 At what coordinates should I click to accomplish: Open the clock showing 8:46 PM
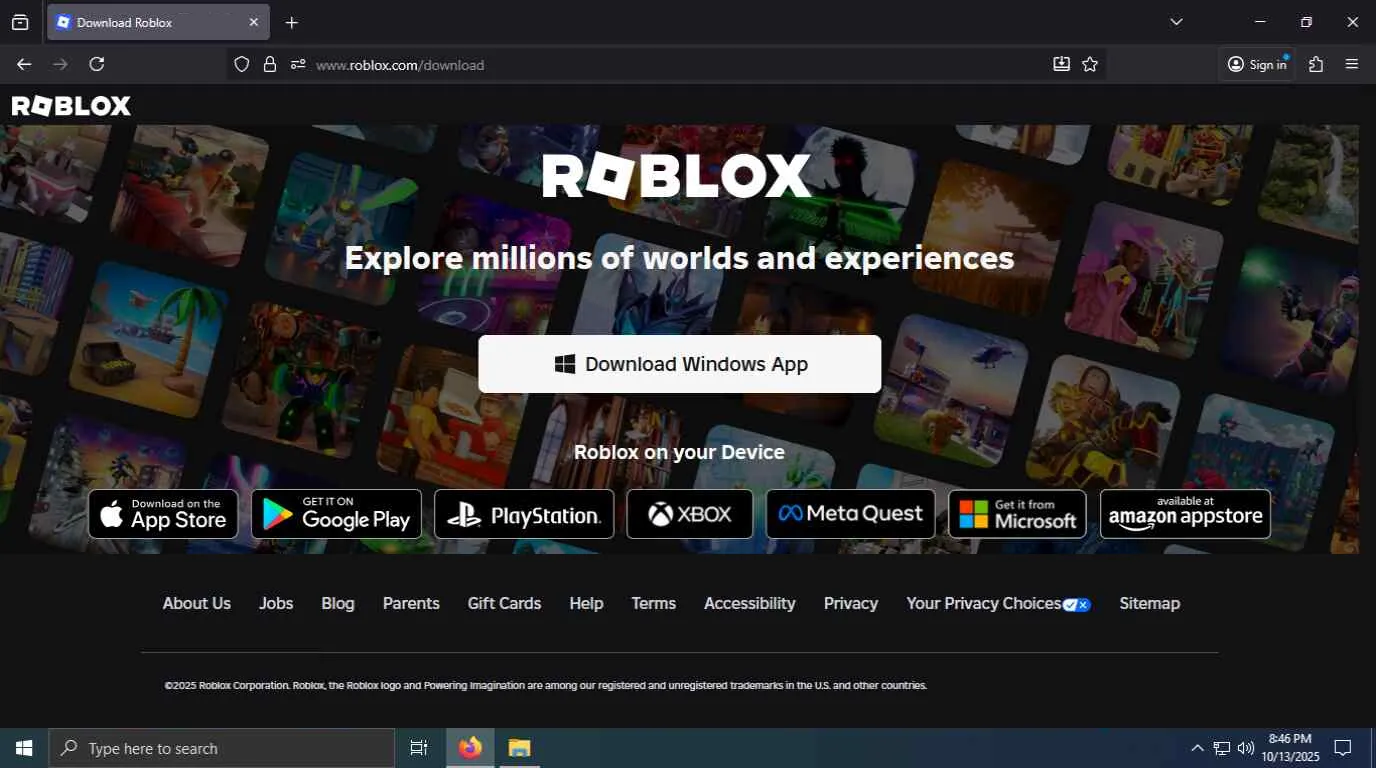pos(1290,748)
